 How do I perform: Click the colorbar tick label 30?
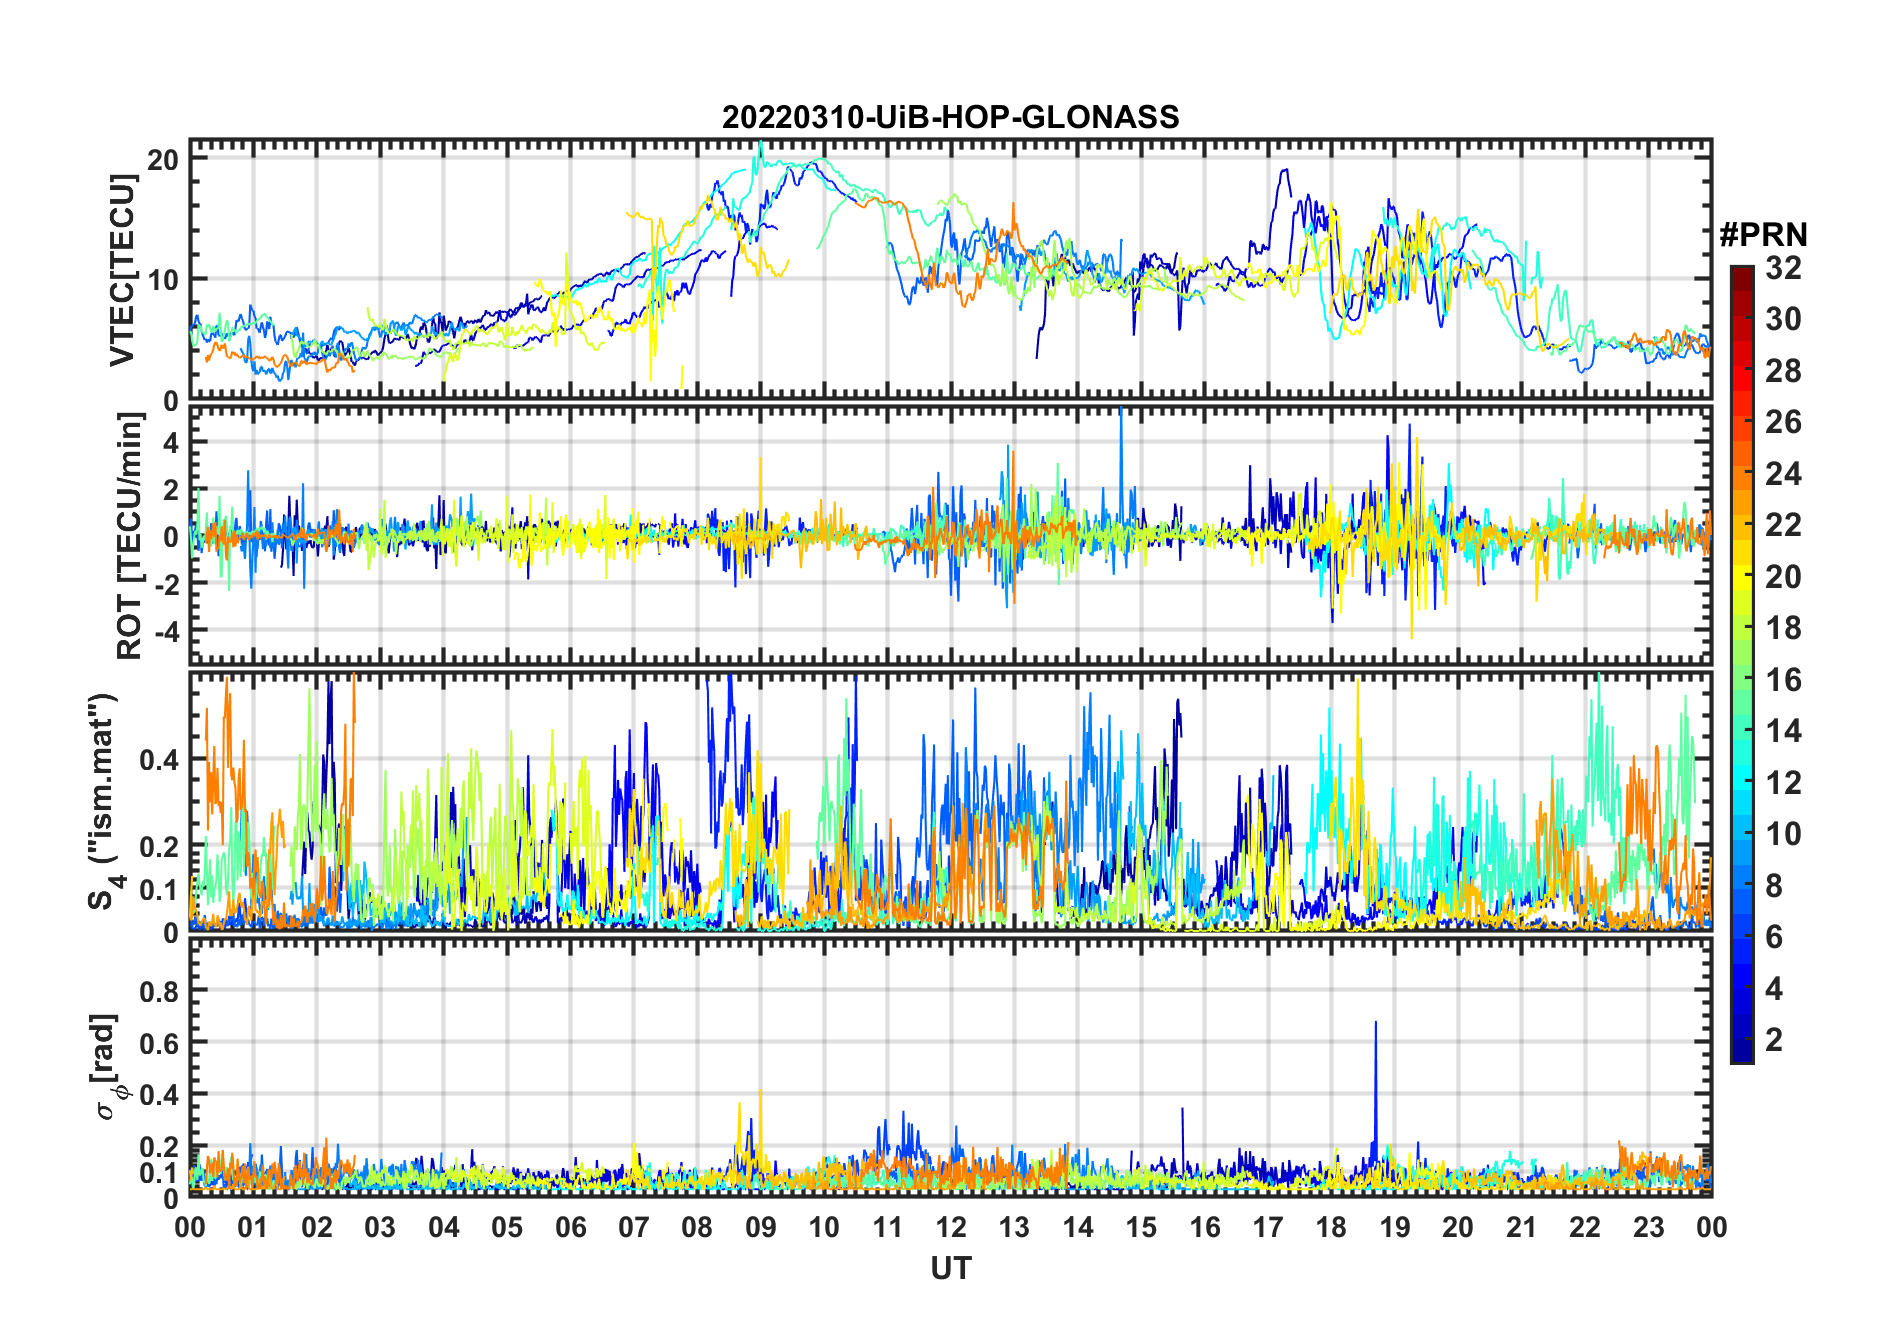(1783, 319)
